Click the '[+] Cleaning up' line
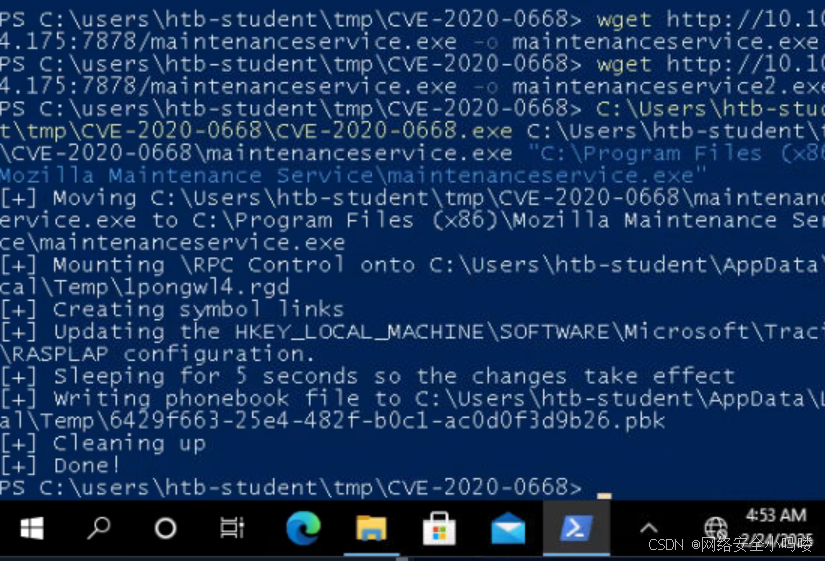825x561 pixels. (103, 444)
